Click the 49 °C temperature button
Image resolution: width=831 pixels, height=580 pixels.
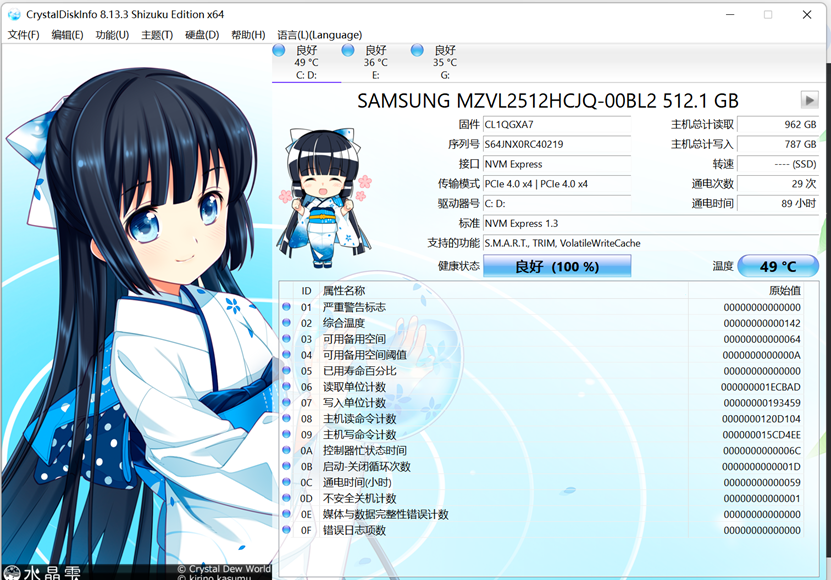(x=778, y=266)
